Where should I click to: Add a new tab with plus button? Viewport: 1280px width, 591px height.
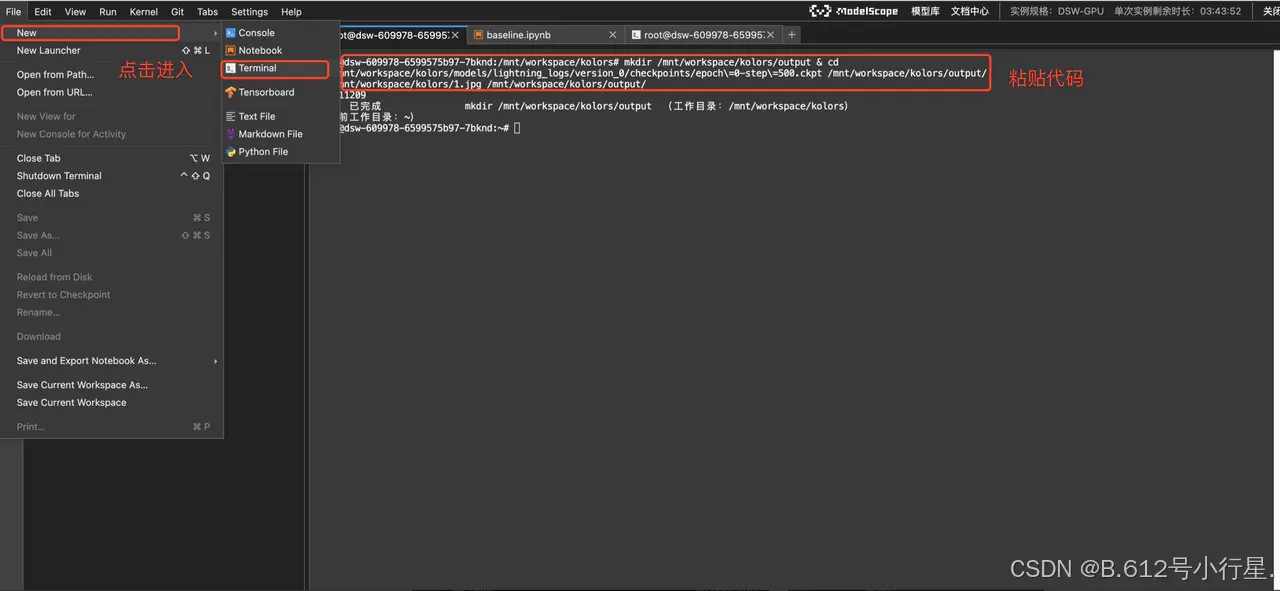point(791,34)
